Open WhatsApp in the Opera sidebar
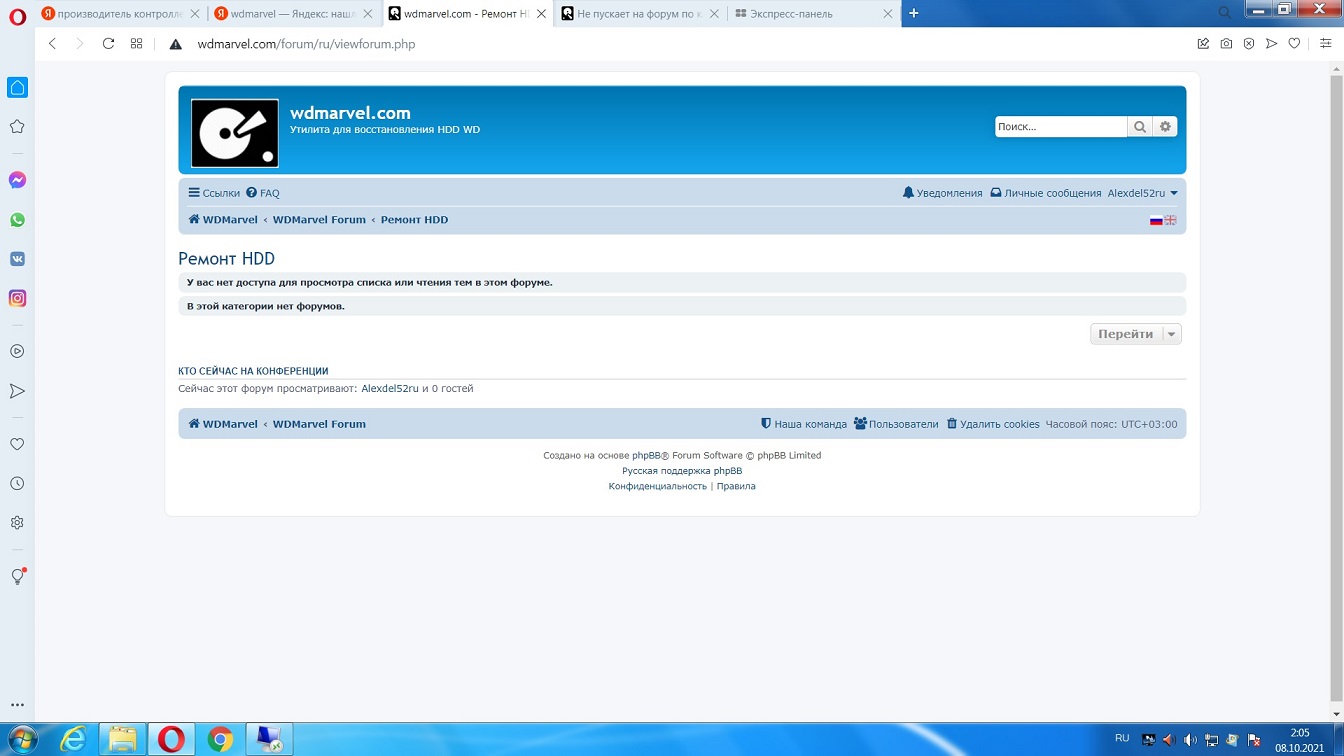This screenshot has width=1344, height=756. (17, 220)
